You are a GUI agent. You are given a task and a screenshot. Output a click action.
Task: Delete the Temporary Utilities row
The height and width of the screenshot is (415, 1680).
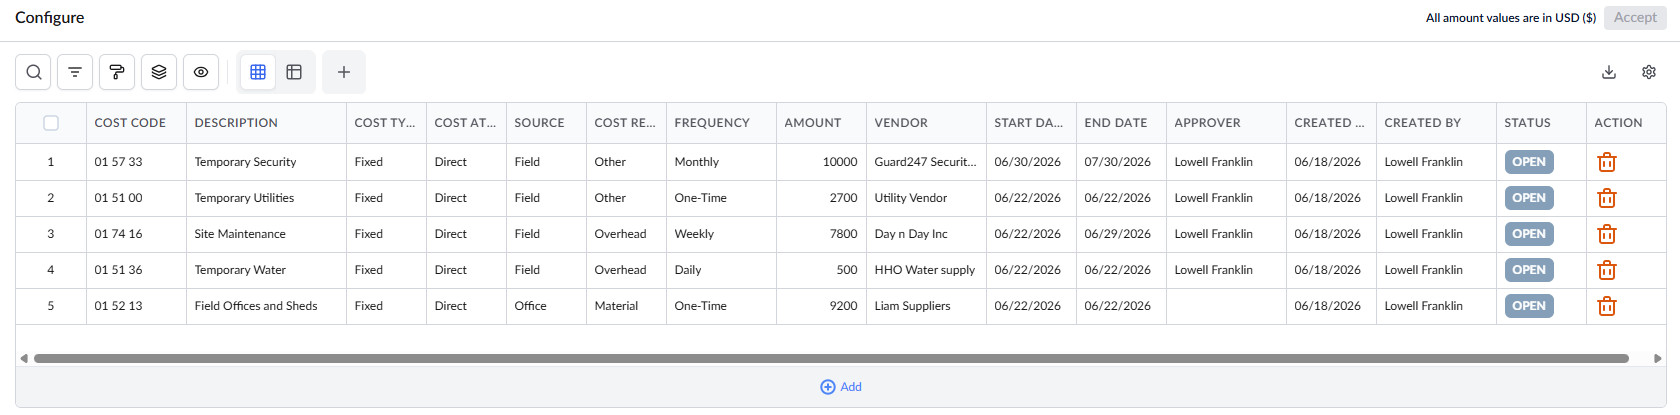pos(1607,198)
